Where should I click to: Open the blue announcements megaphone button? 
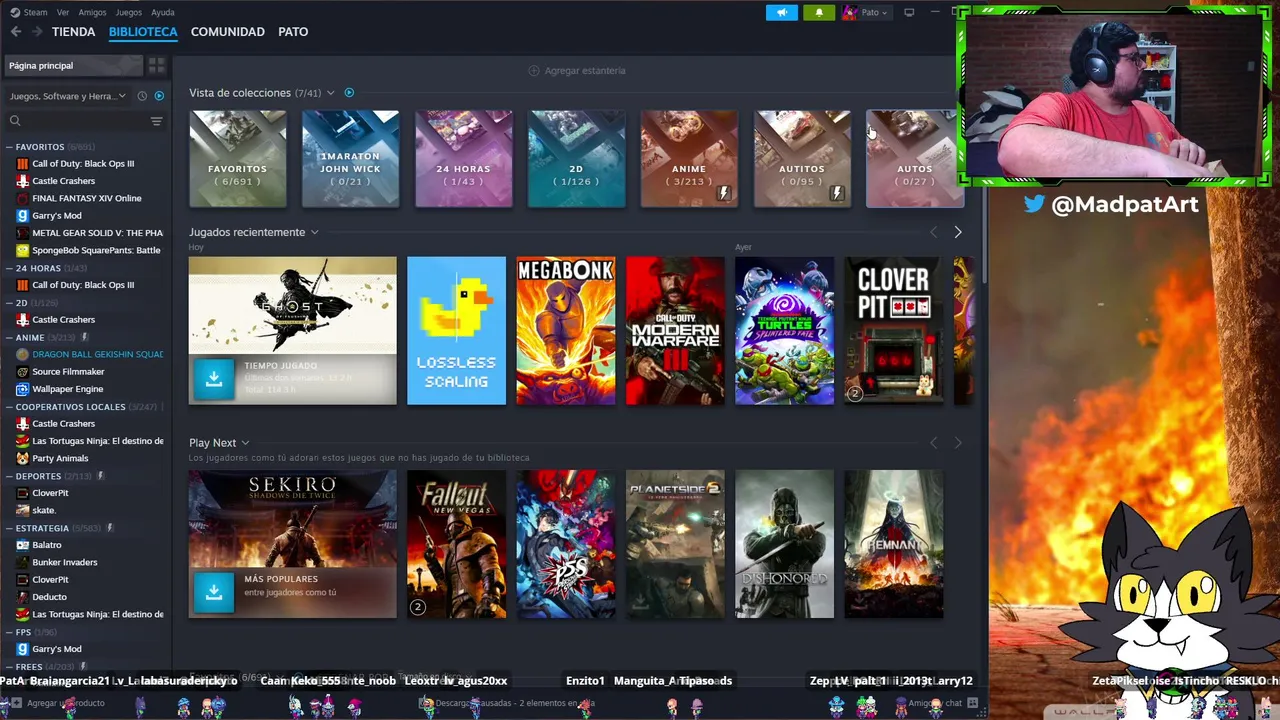[782, 12]
